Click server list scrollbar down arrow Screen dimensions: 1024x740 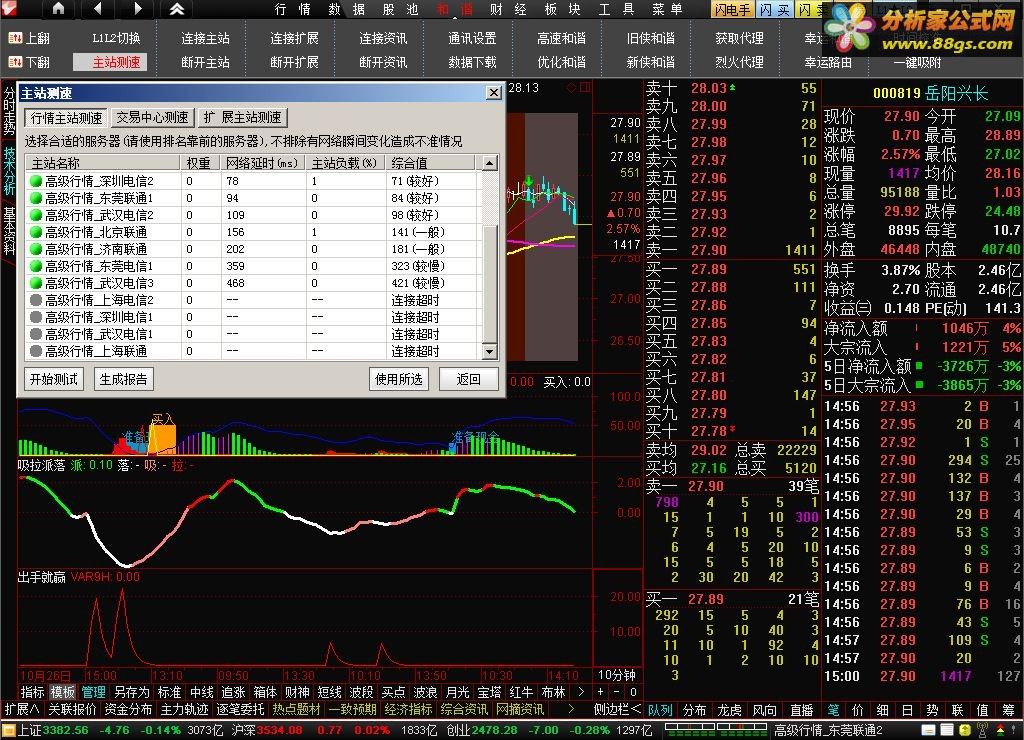point(490,351)
